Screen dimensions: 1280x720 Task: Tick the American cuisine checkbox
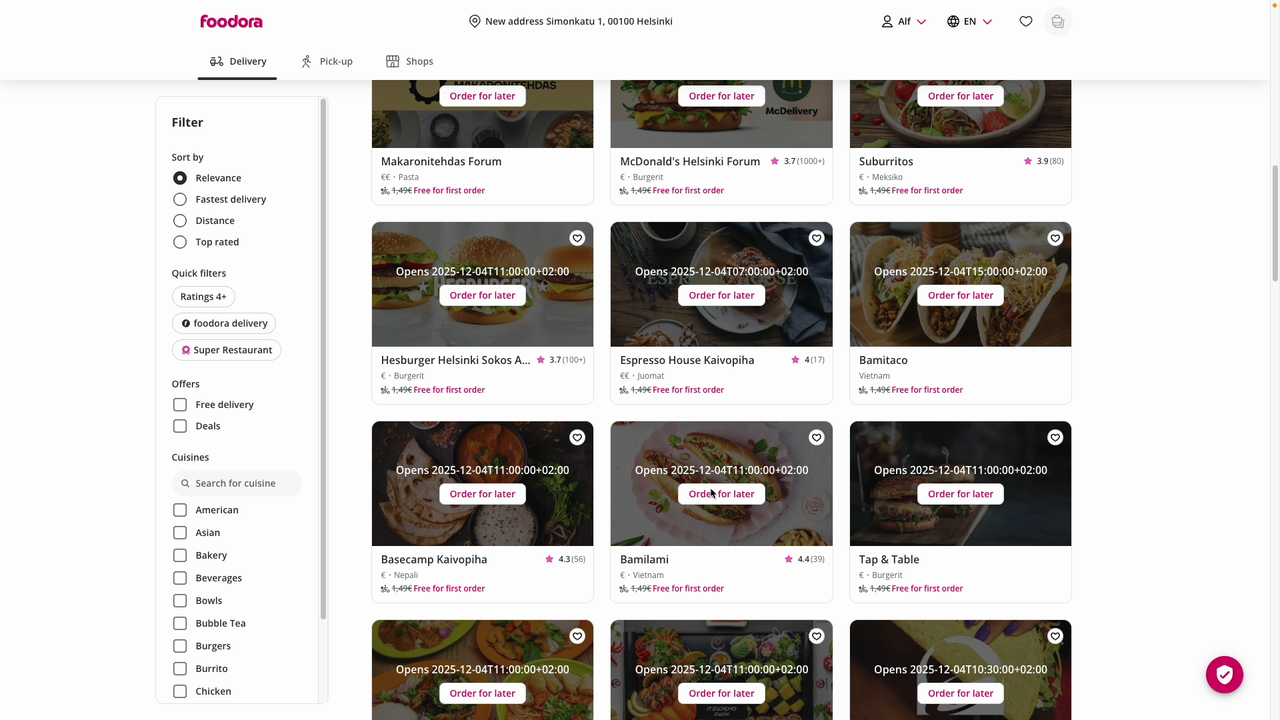180,510
